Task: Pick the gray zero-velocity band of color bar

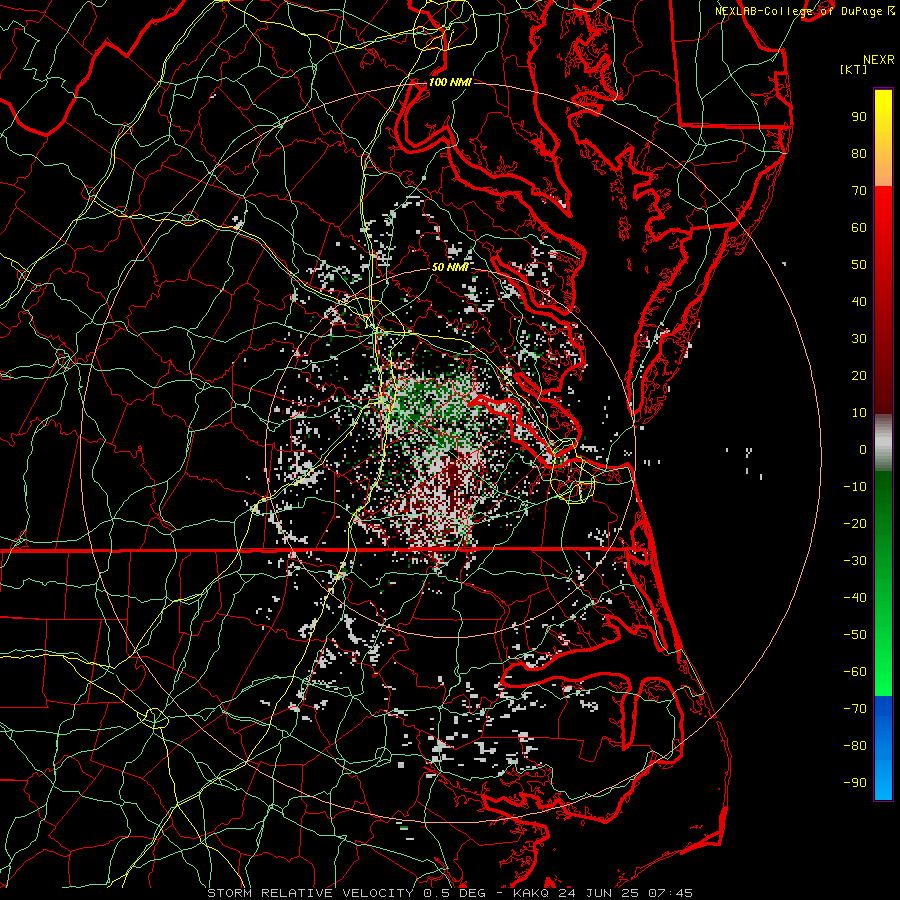Action: 883,443
